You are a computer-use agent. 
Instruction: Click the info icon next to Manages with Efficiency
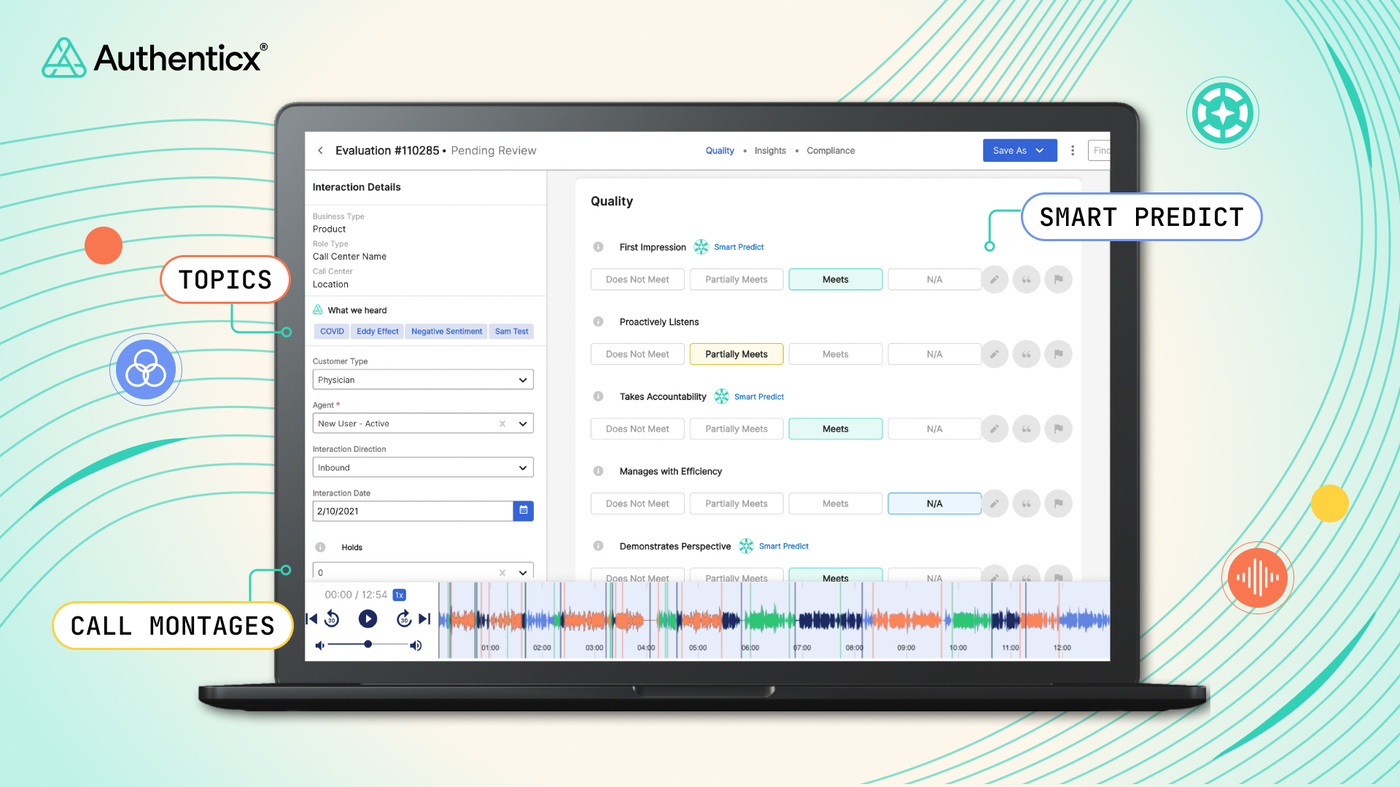[x=598, y=471]
